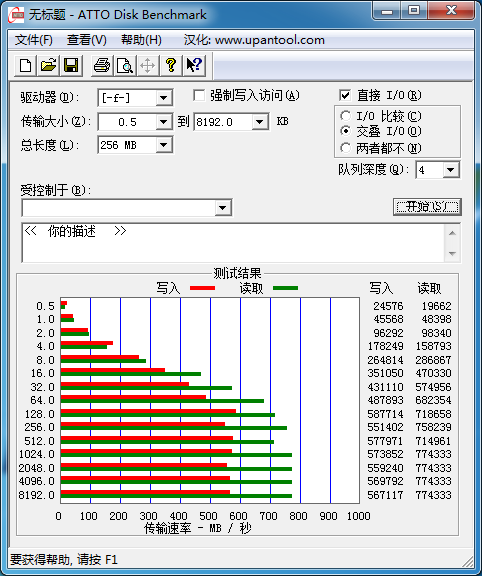Click read value 714961 for 512.0 row
This screenshot has width=482, height=576.
pyautogui.click(x=434, y=441)
